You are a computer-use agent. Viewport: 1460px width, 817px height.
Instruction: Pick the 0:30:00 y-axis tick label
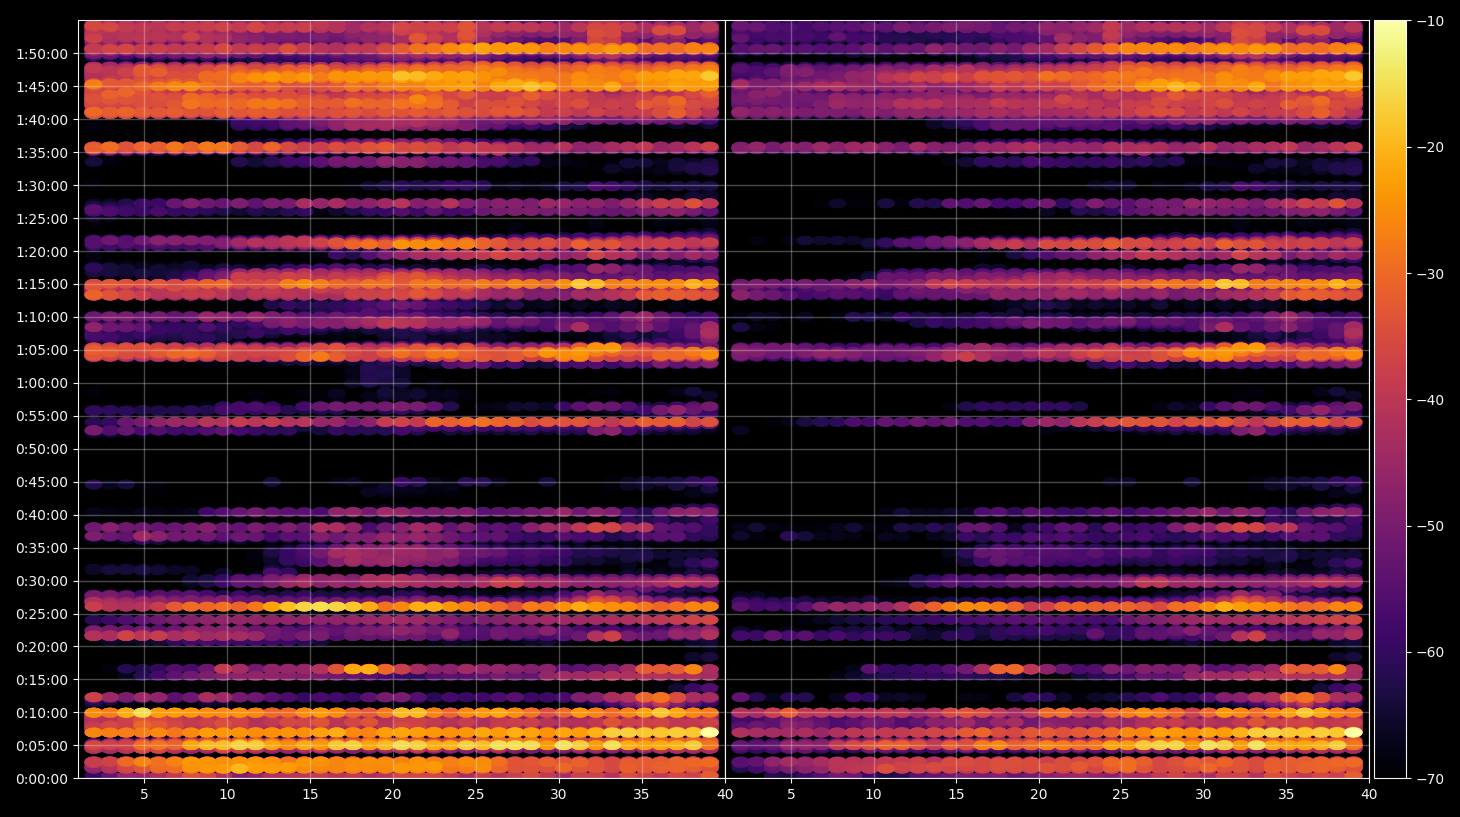coord(42,581)
